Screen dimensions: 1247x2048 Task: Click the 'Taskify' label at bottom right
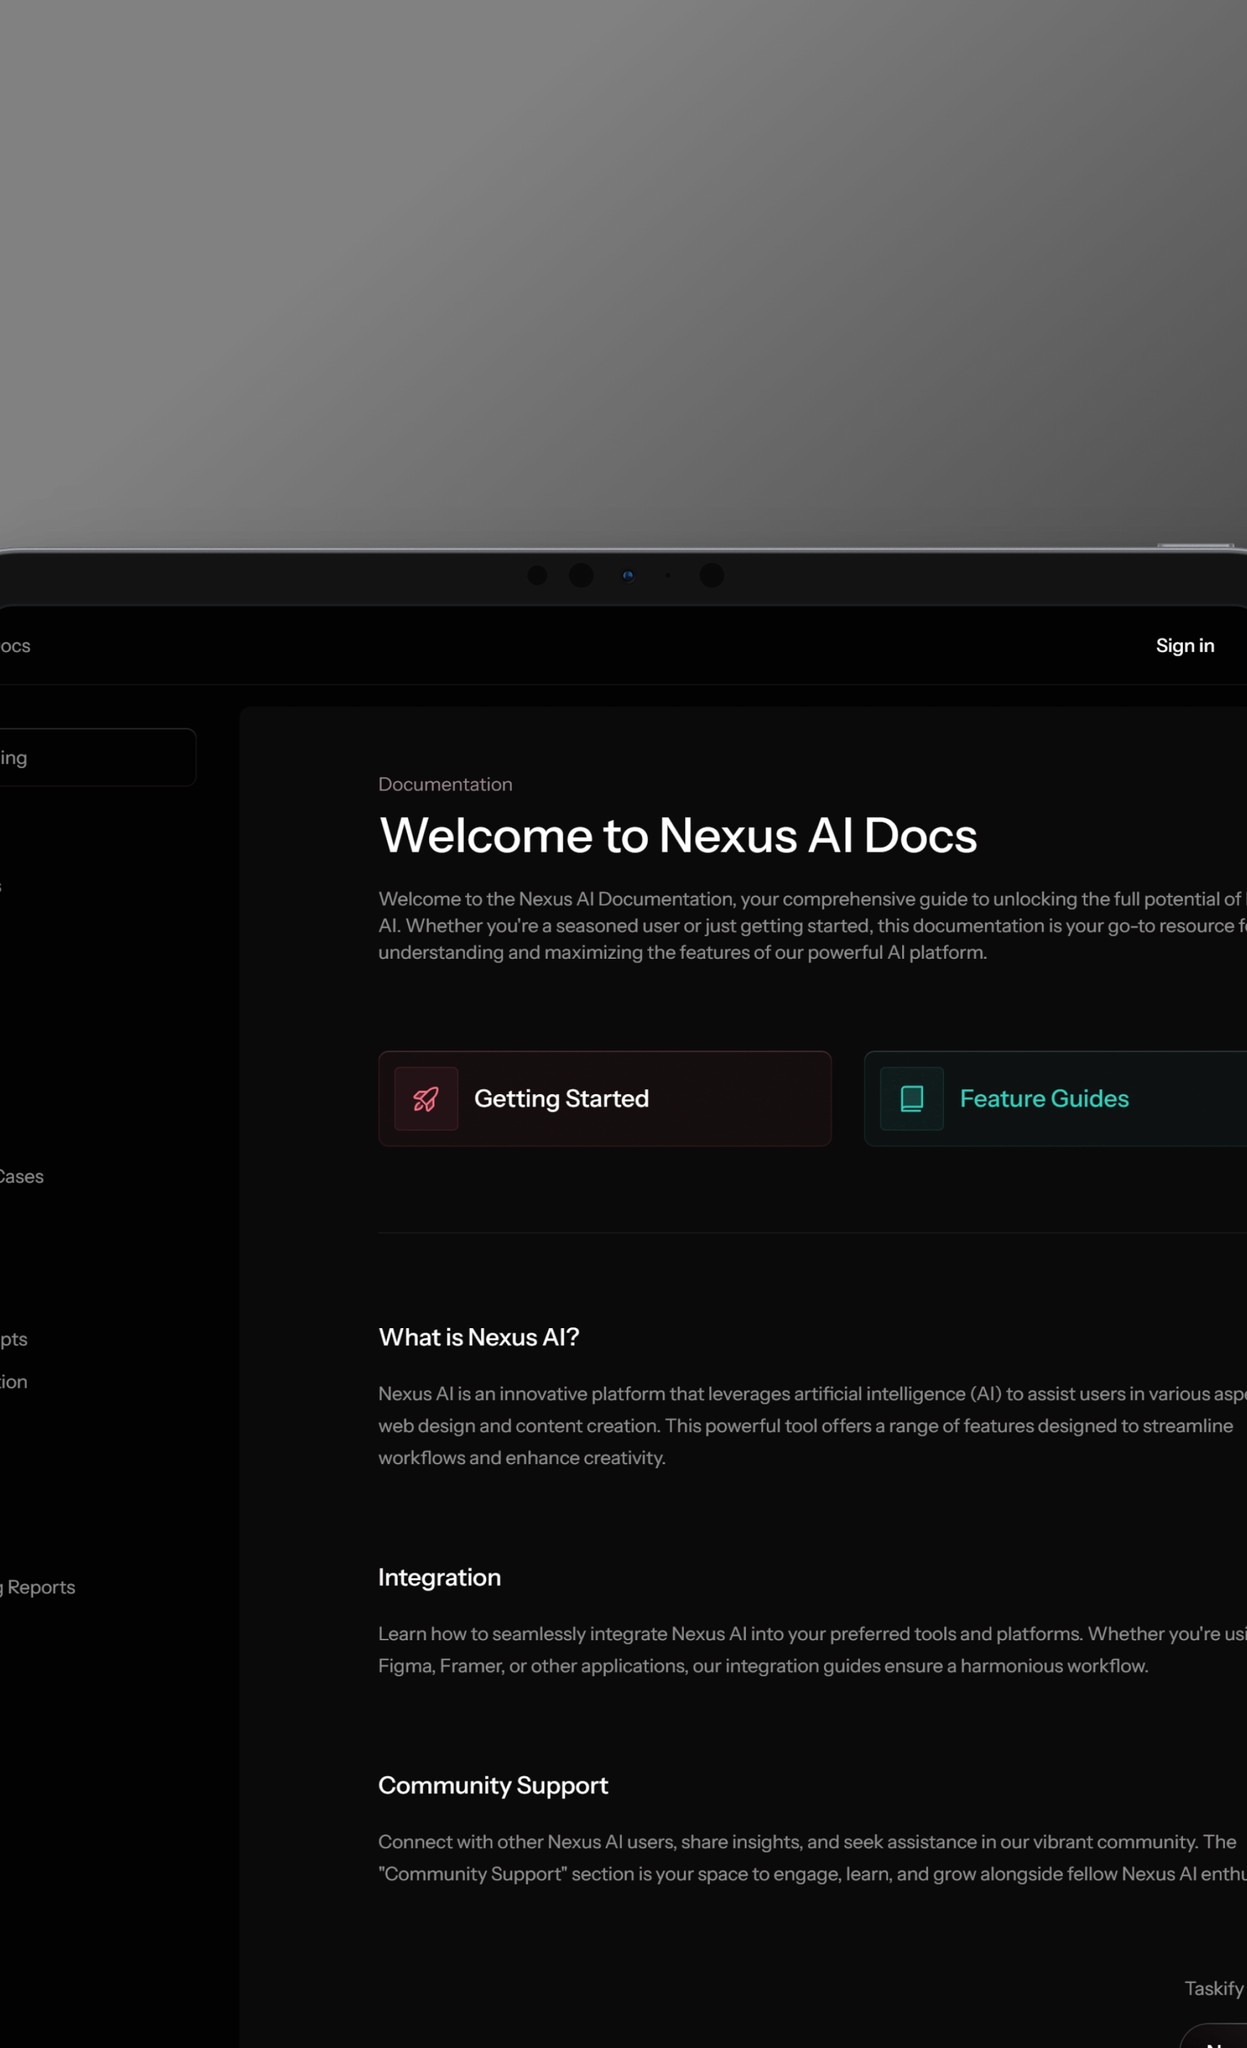1214,1988
